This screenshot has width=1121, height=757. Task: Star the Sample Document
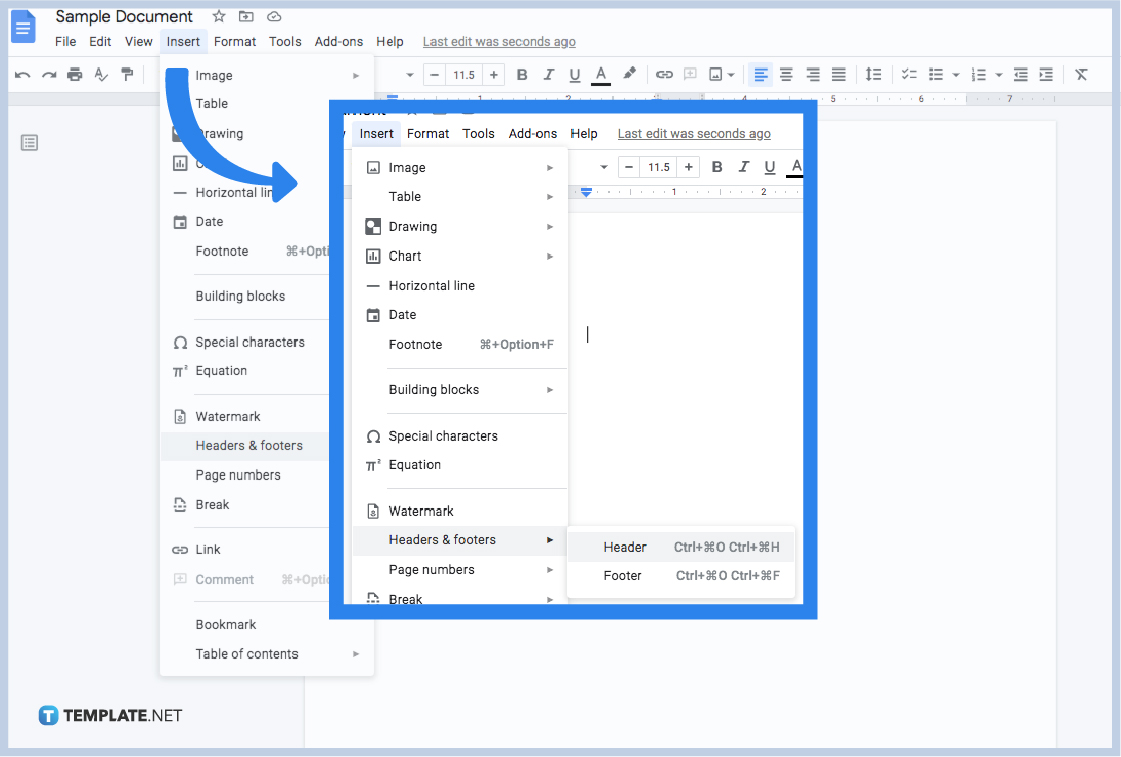tap(218, 16)
